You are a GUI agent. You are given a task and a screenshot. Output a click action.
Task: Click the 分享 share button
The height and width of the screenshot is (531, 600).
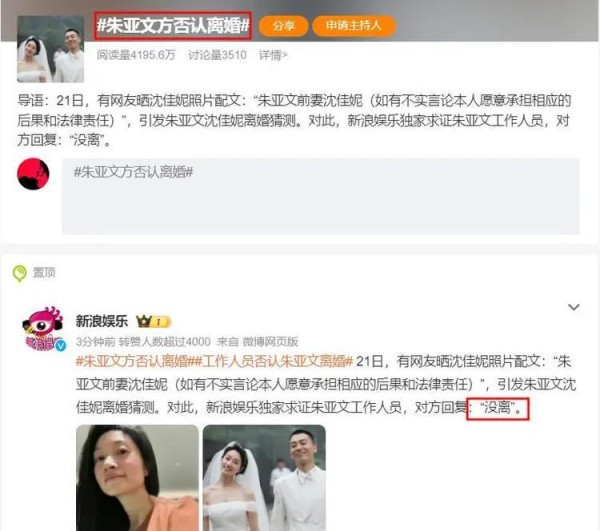[283, 26]
